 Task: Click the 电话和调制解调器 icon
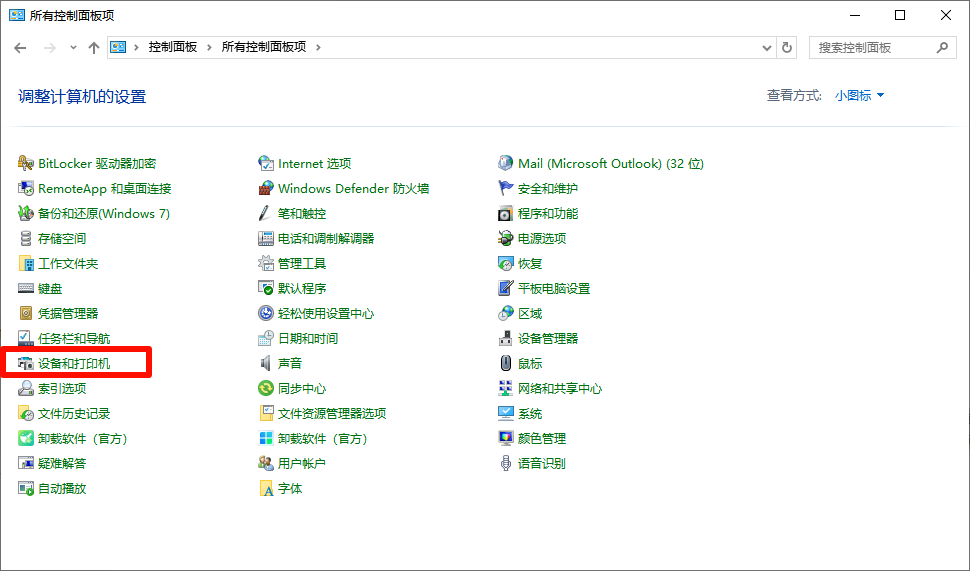click(x=265, y=238)
